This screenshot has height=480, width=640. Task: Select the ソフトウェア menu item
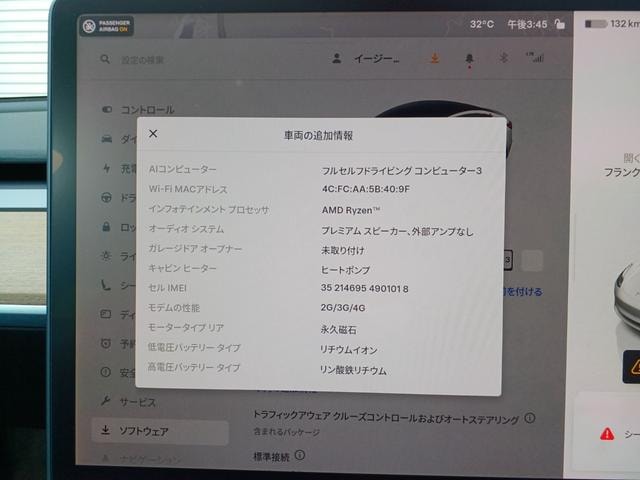(x=160, y=431)
